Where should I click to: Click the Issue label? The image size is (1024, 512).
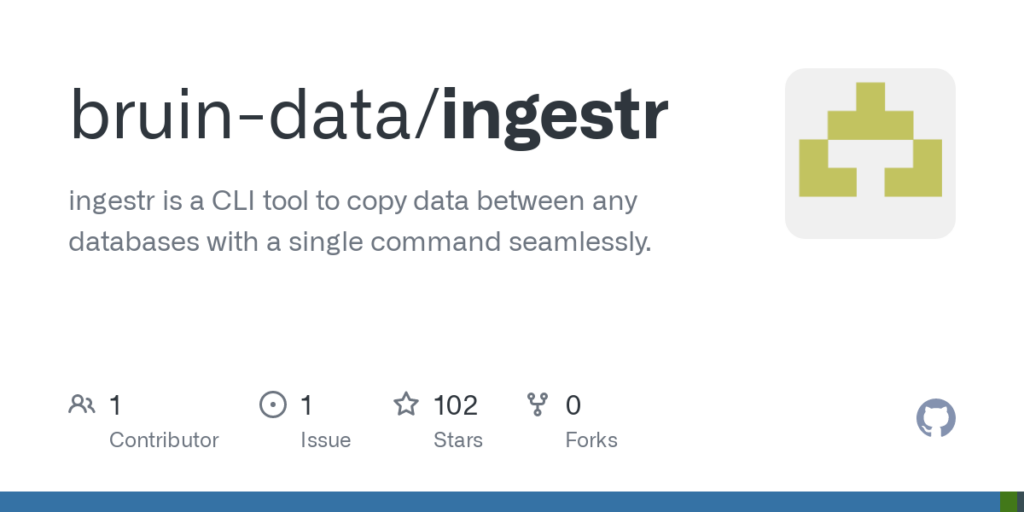tap(325, 440)
